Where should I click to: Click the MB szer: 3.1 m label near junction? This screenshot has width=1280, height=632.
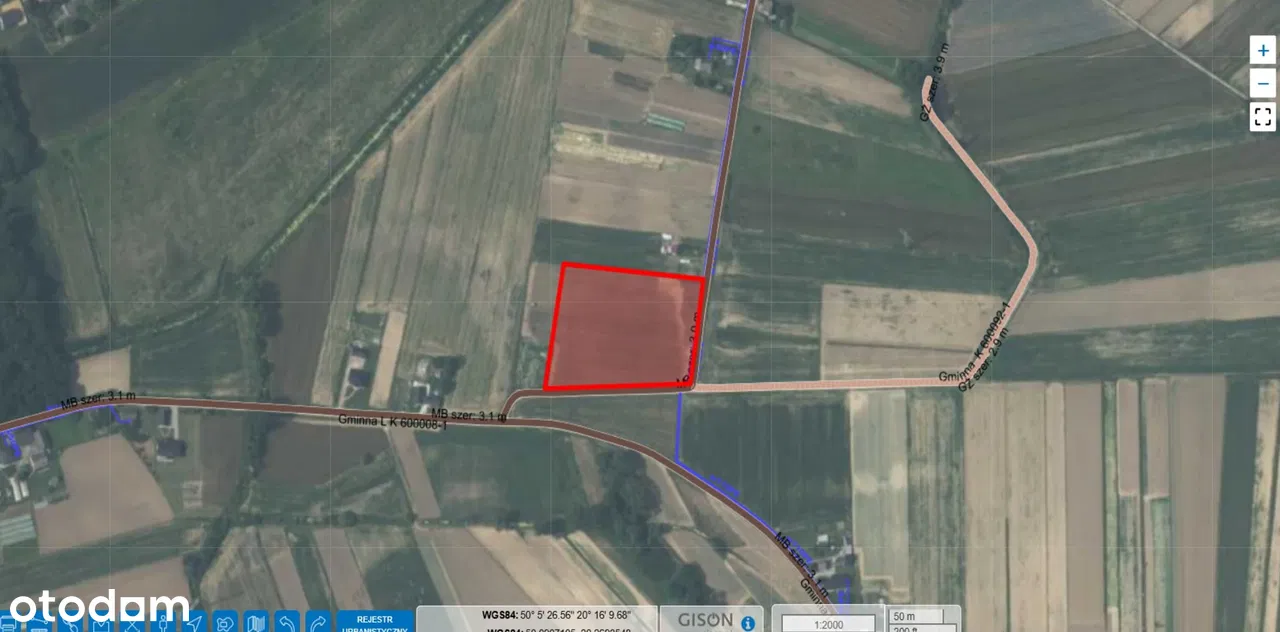tap(467, 413)
